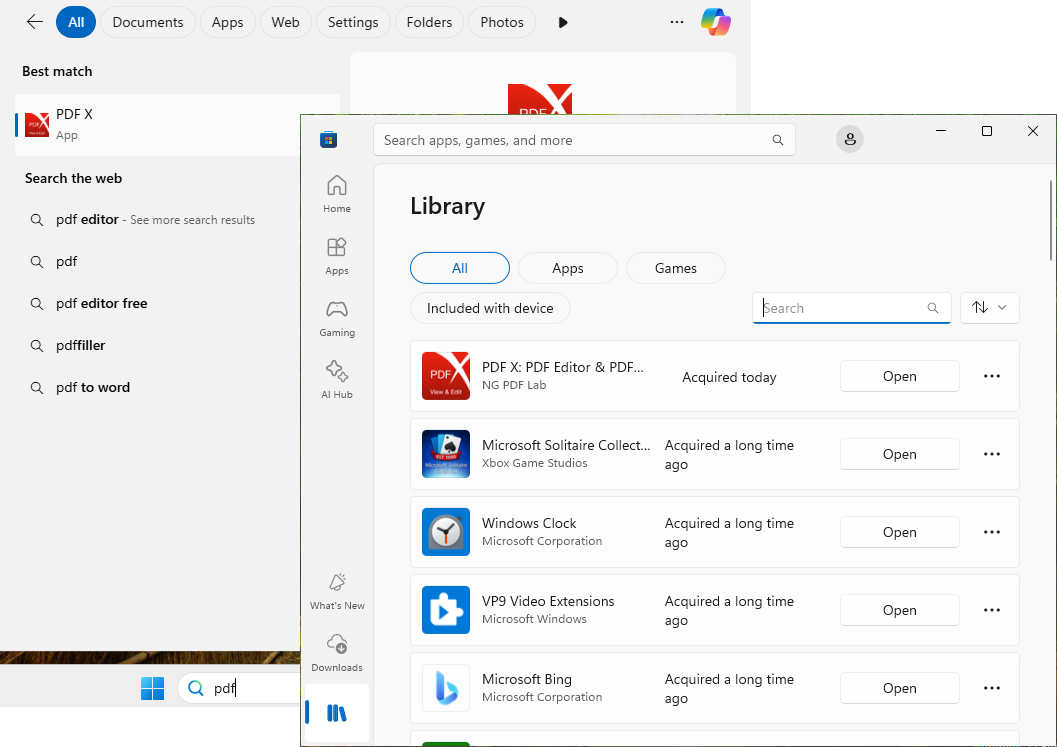Click 'Acquired today' text
Viewport: 1057px width, 747px height.
click(x=729, y=378)
